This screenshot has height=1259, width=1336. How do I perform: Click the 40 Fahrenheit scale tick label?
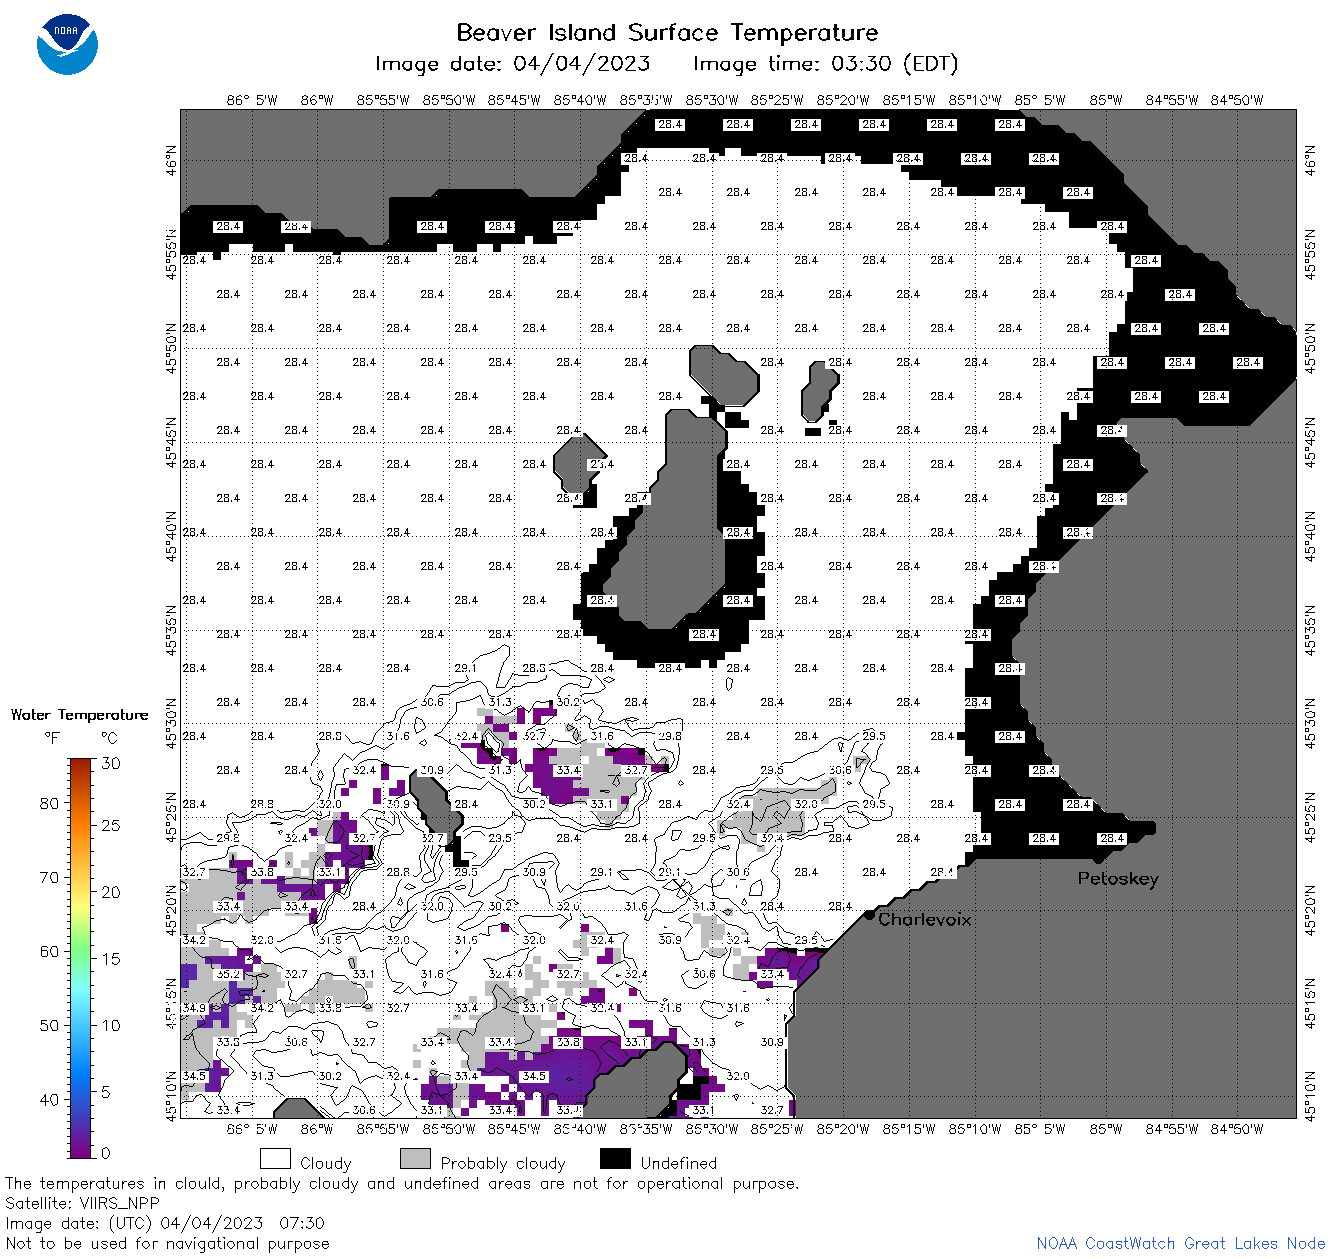click(x=49, y=1099)
